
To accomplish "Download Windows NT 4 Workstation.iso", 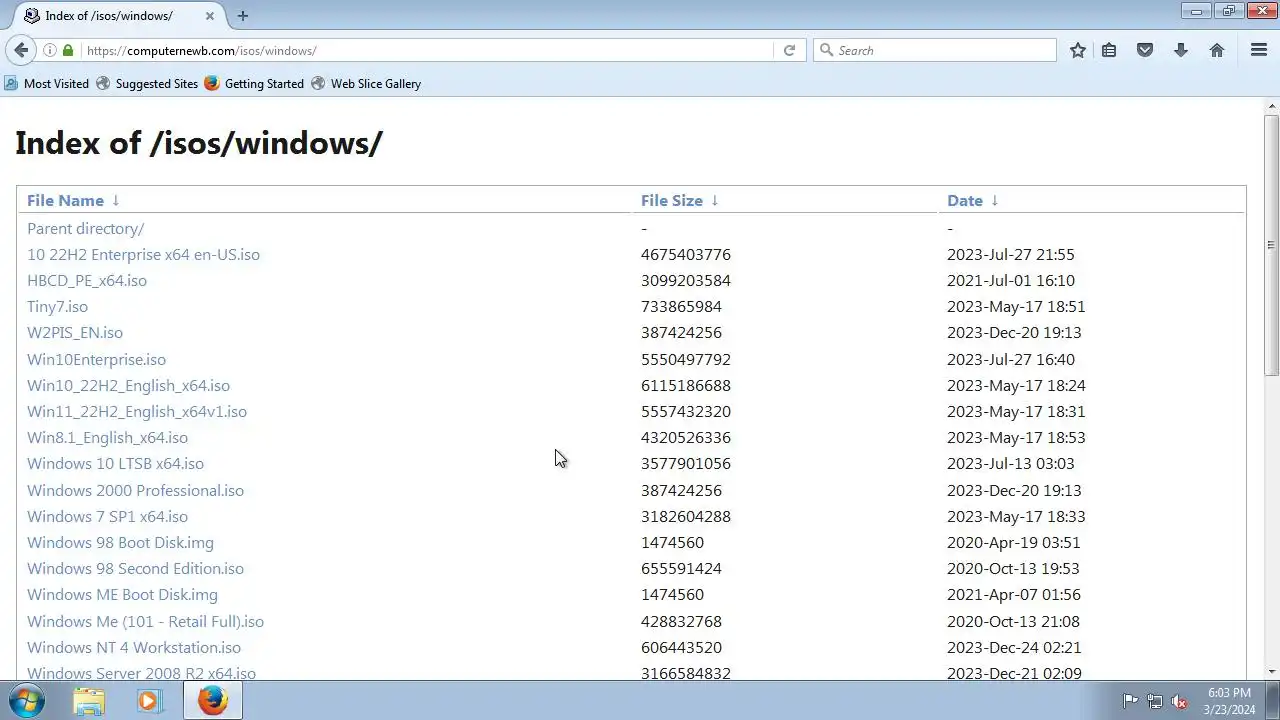I will 134,647.
